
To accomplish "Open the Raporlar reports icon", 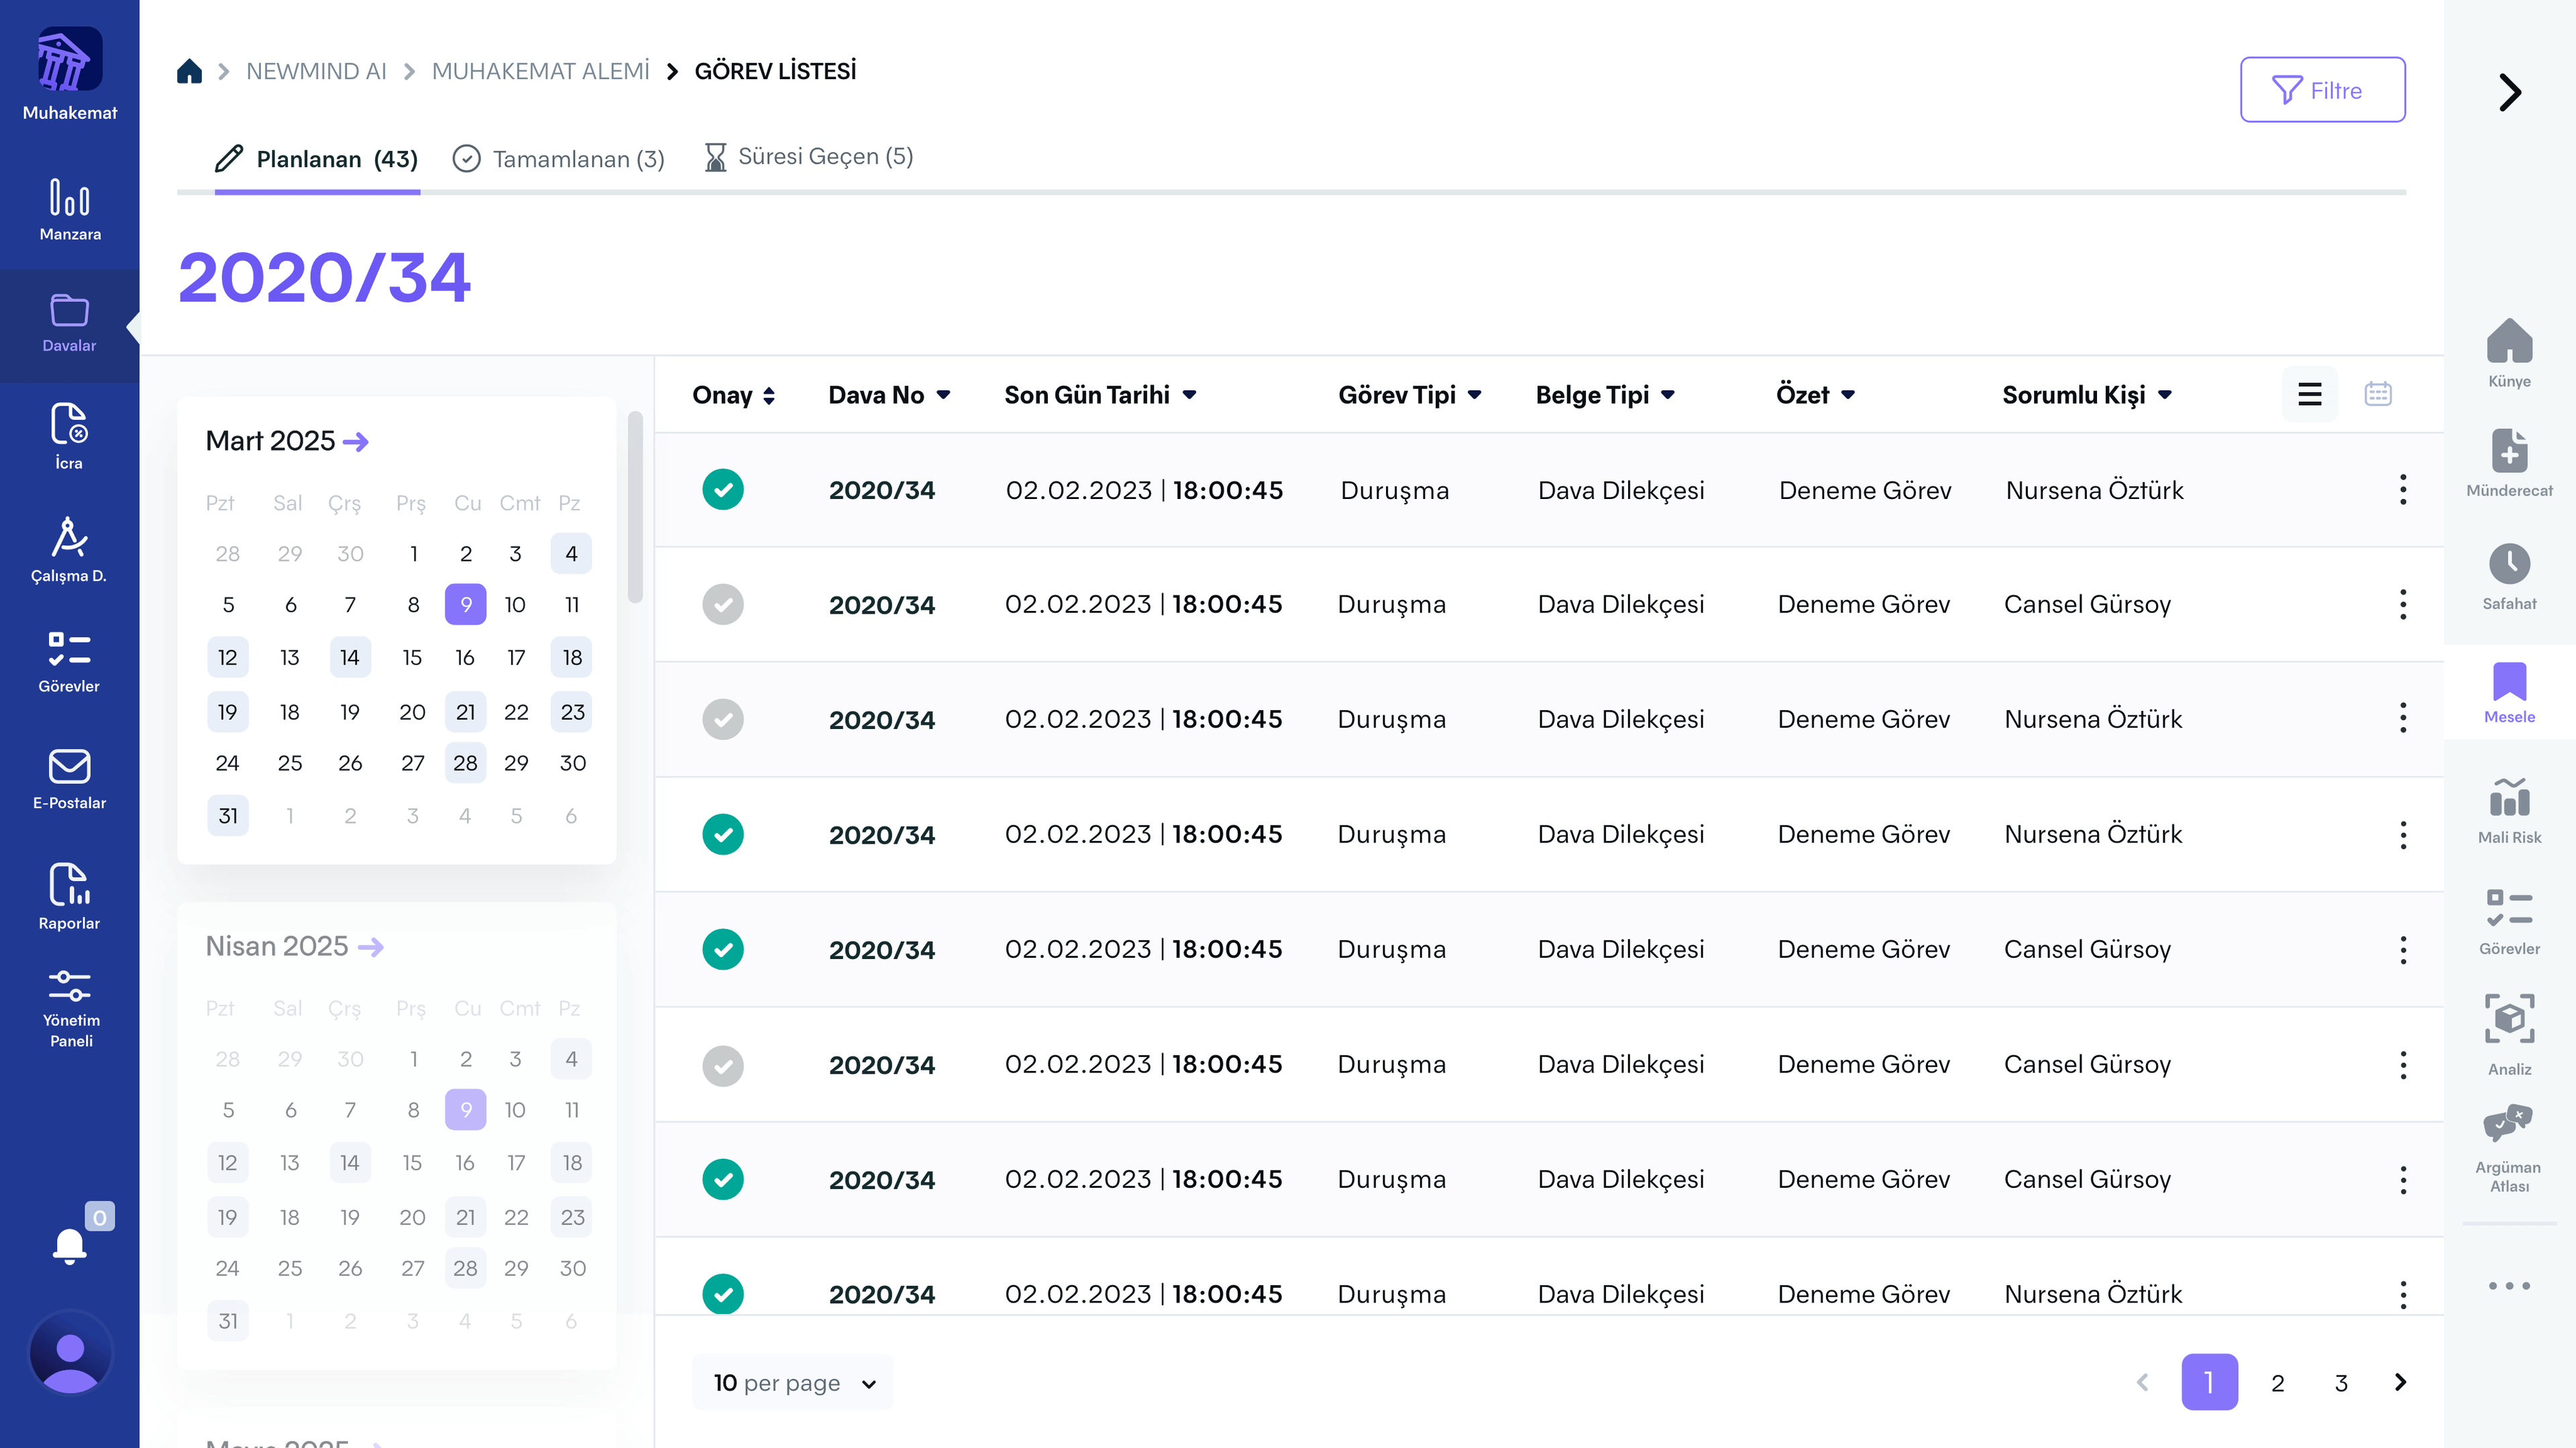I will 69,885.
